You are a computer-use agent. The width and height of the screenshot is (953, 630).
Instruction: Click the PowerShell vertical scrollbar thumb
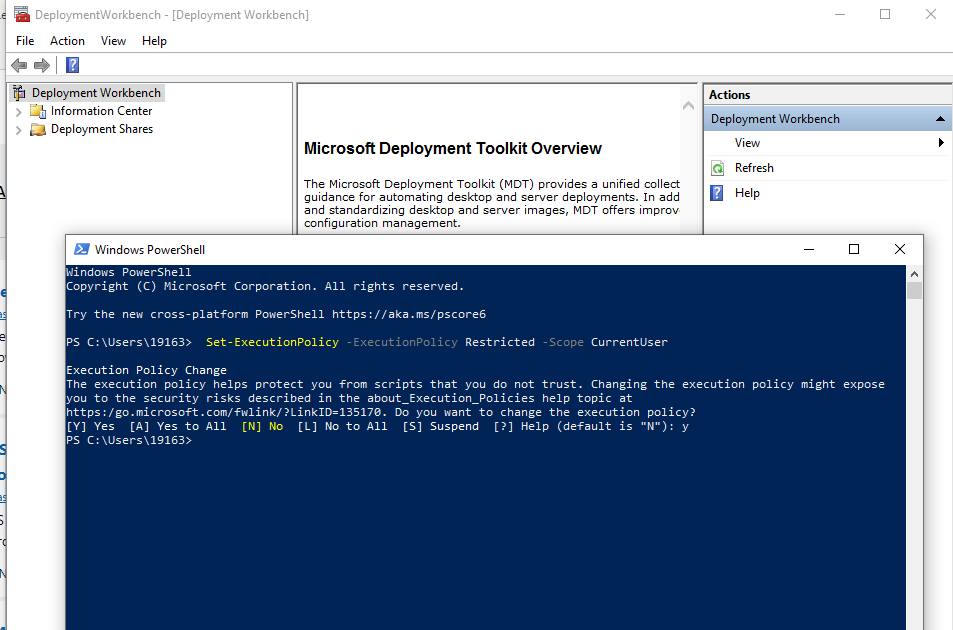point(914,290)
